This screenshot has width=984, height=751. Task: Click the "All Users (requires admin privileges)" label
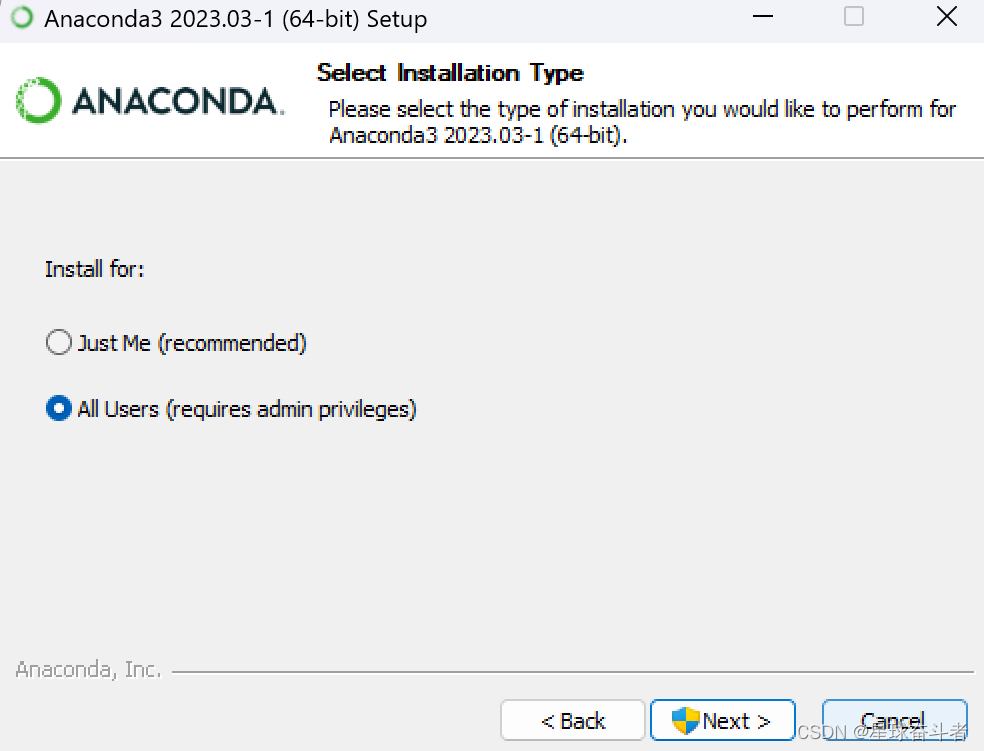247,409
